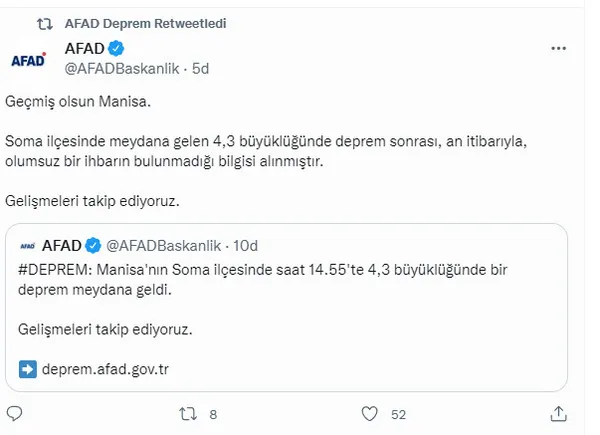The image size is (600, 435).
Task: Click the share icon below the tweet
Action: 556,413
